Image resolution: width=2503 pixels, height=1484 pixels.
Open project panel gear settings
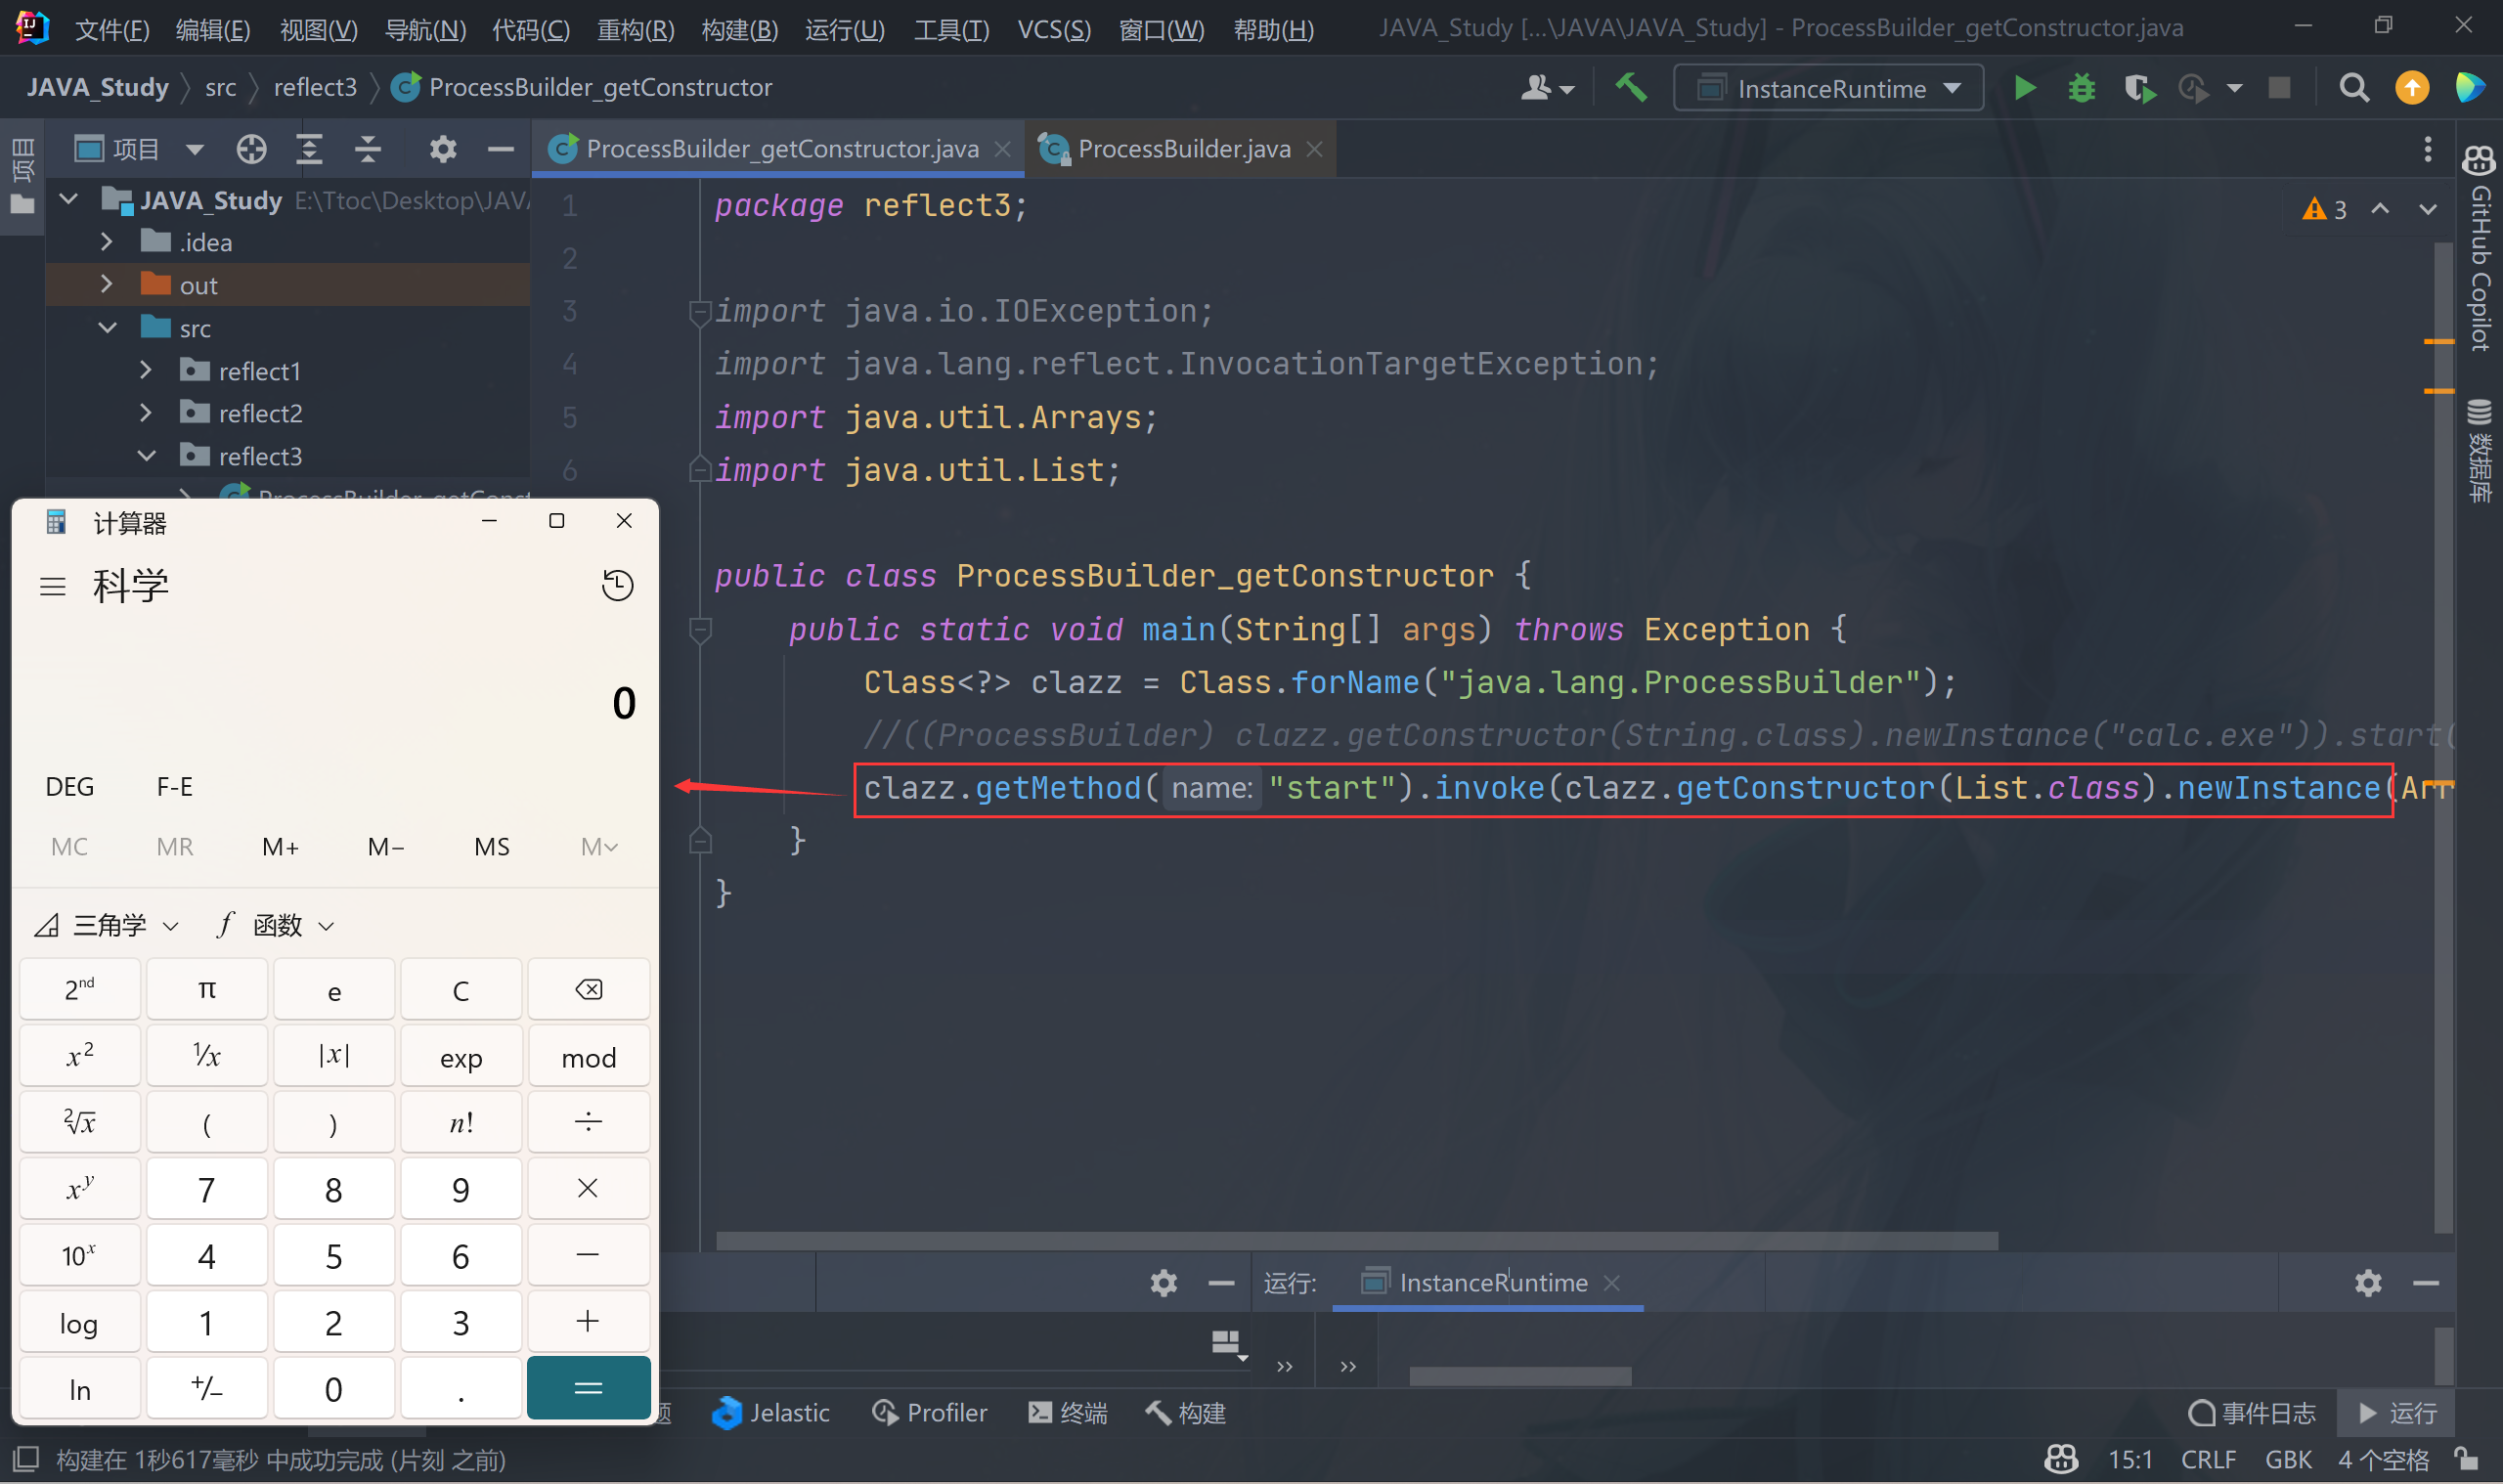click(443, 149)
